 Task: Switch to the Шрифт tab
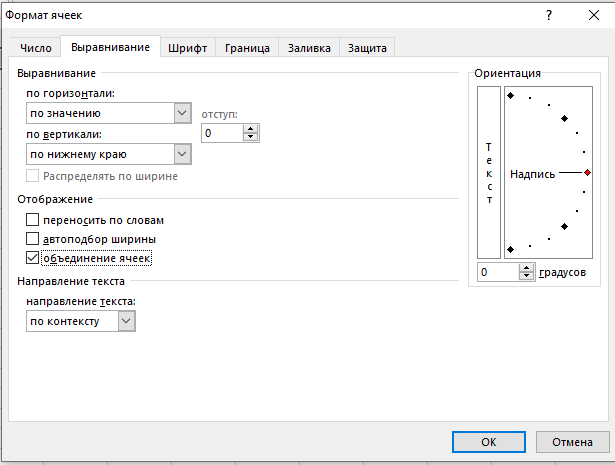coord(187,48)
